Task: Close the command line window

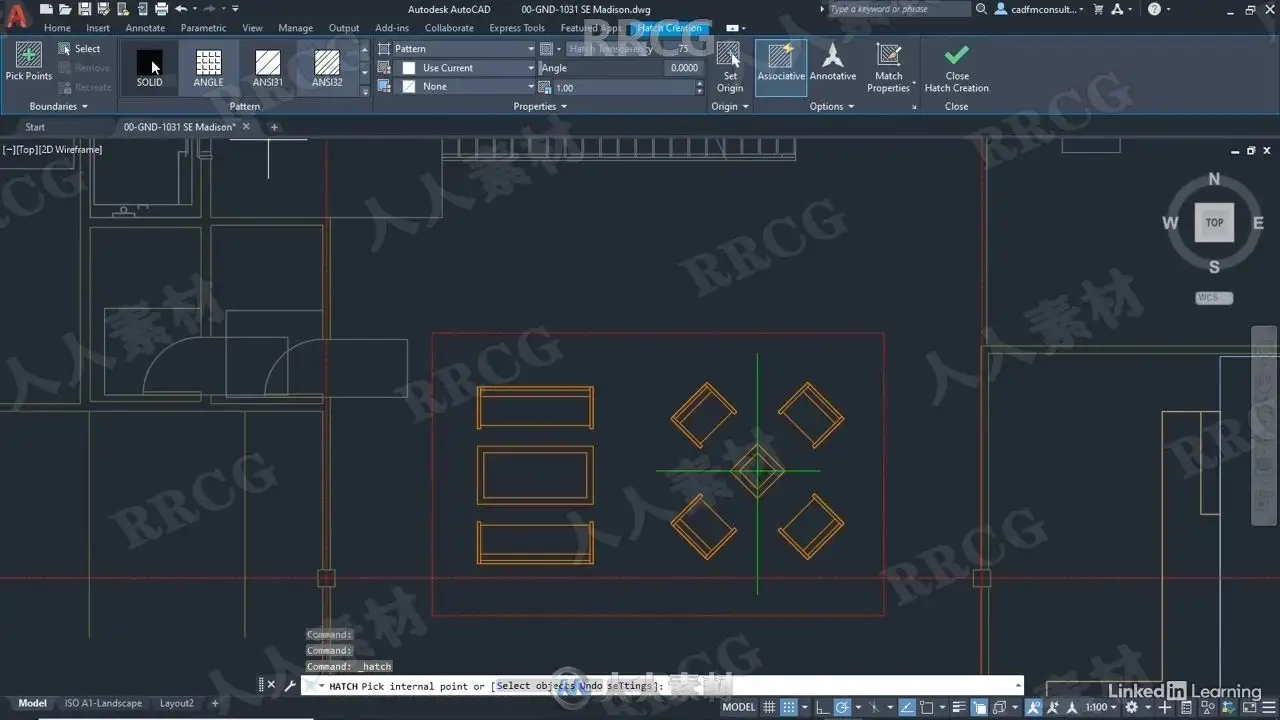Action: 271,685
